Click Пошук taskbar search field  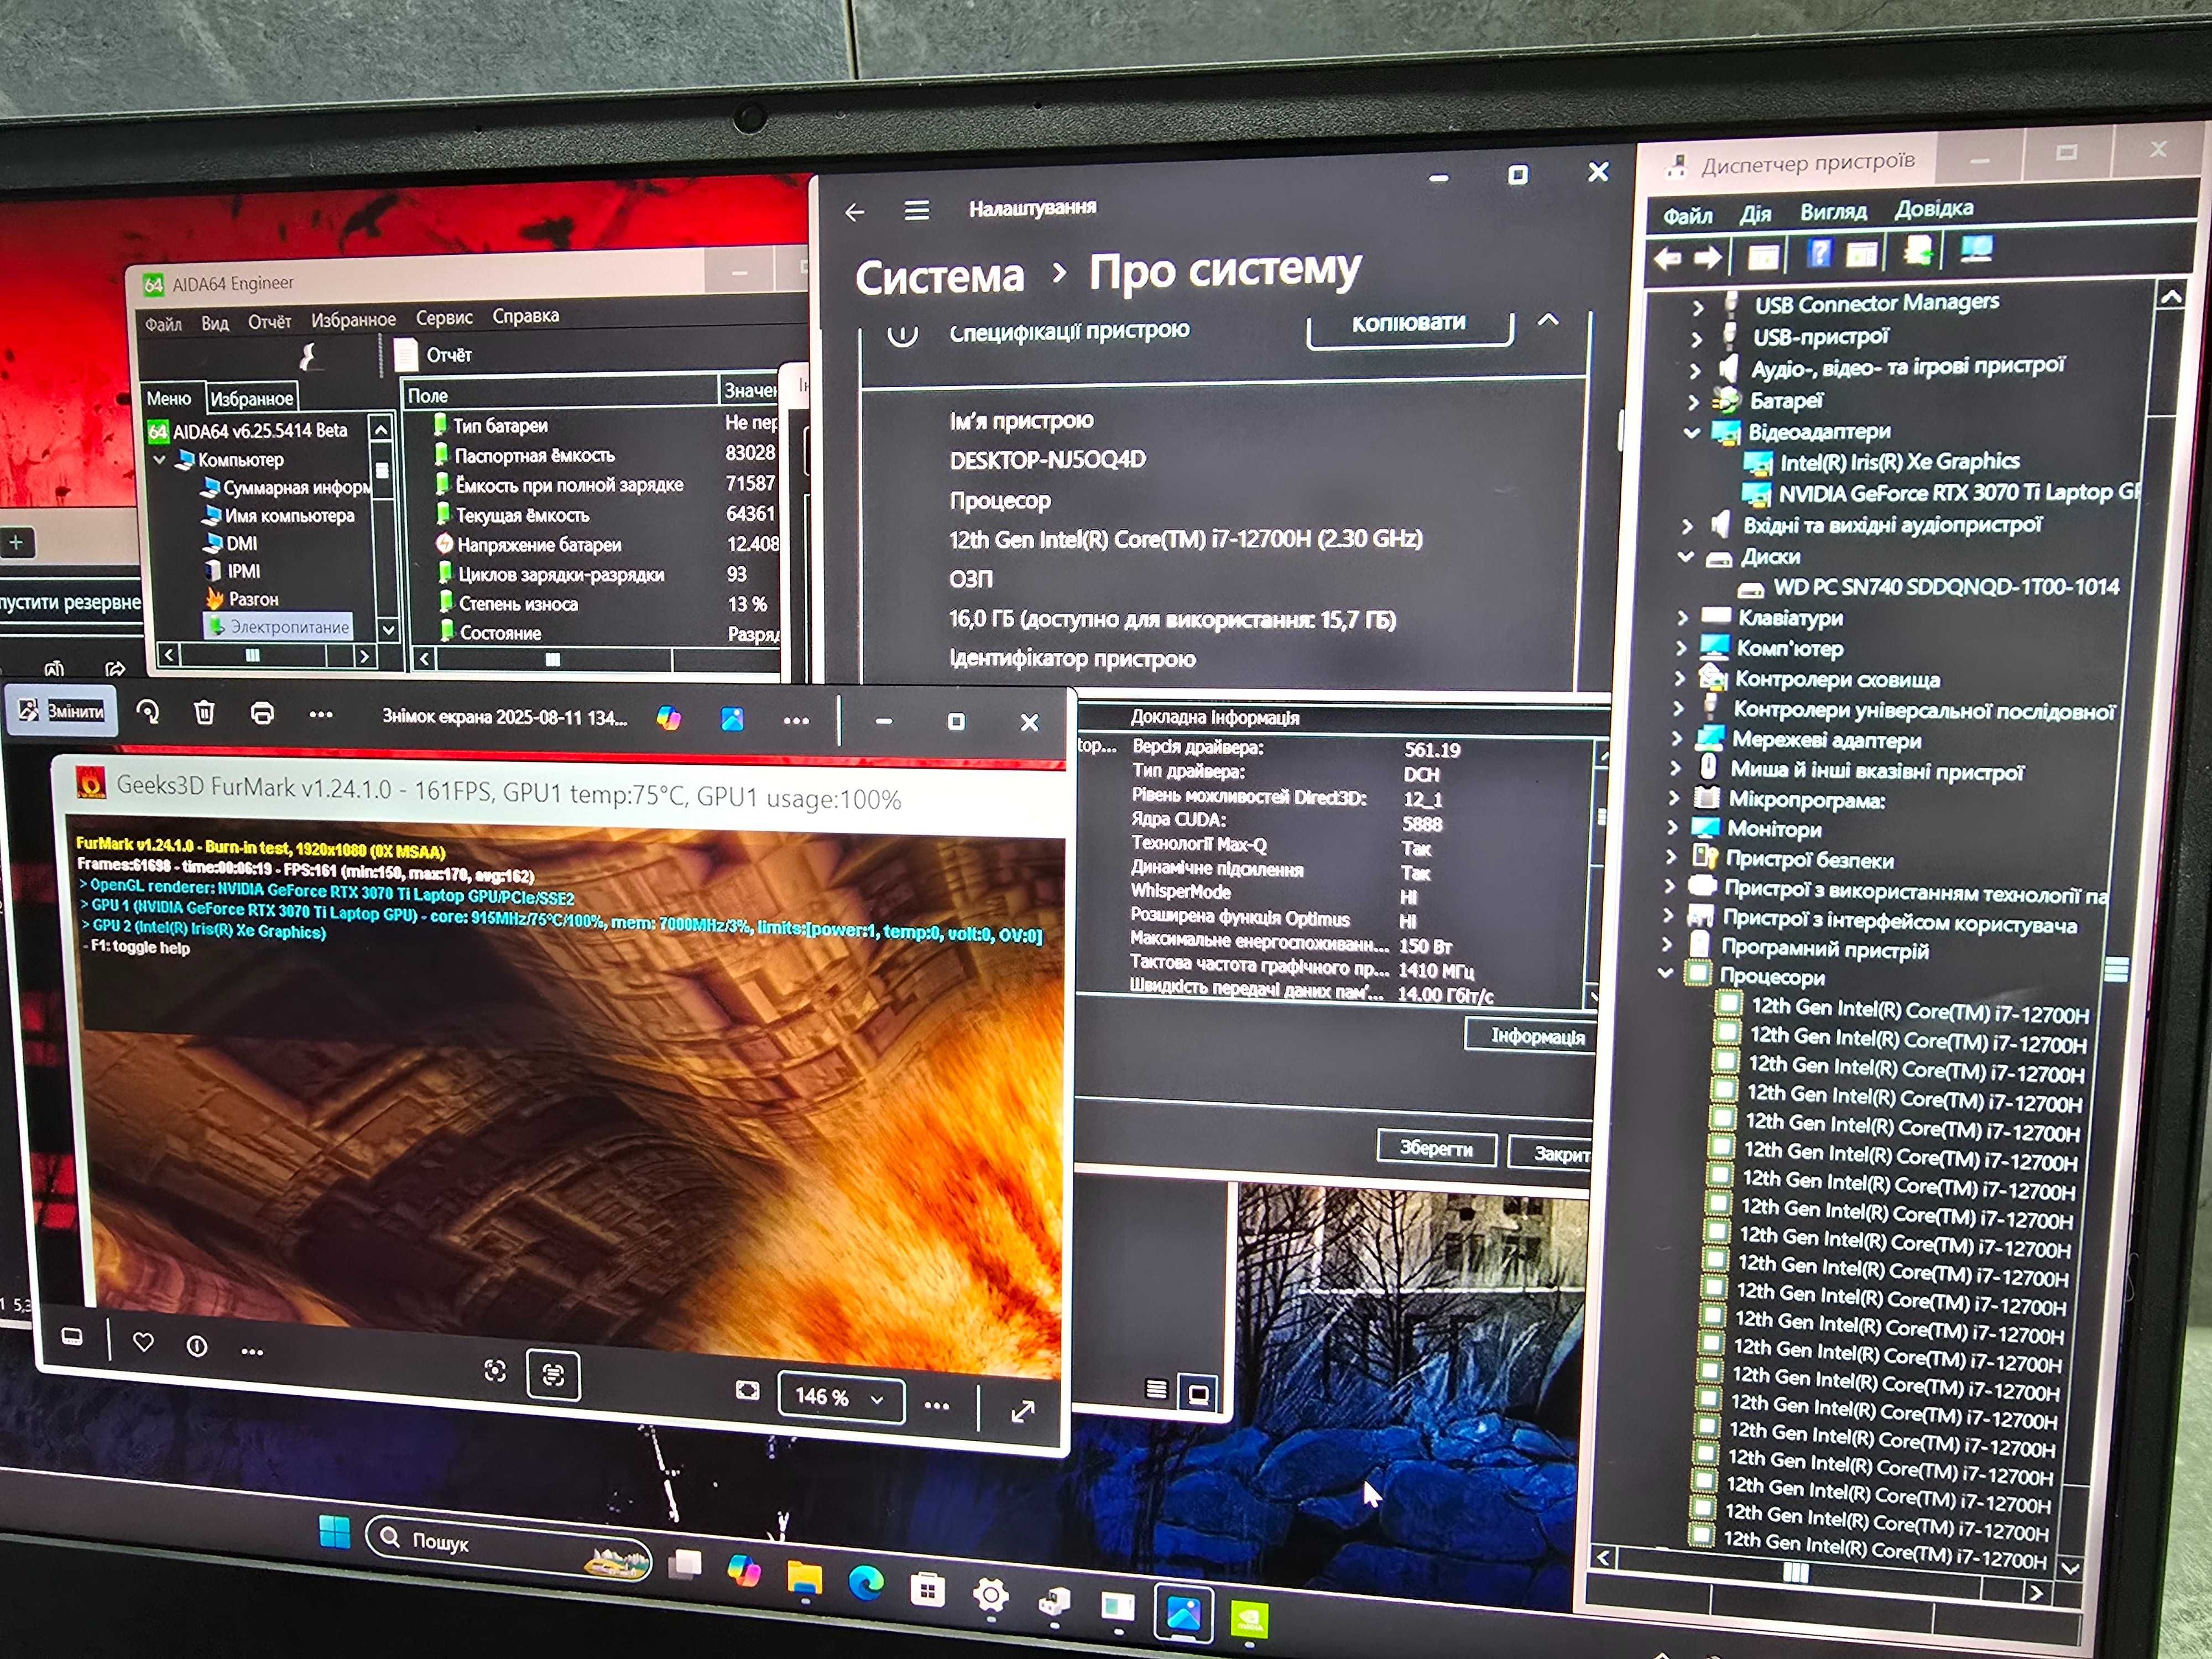[508, 1546]
